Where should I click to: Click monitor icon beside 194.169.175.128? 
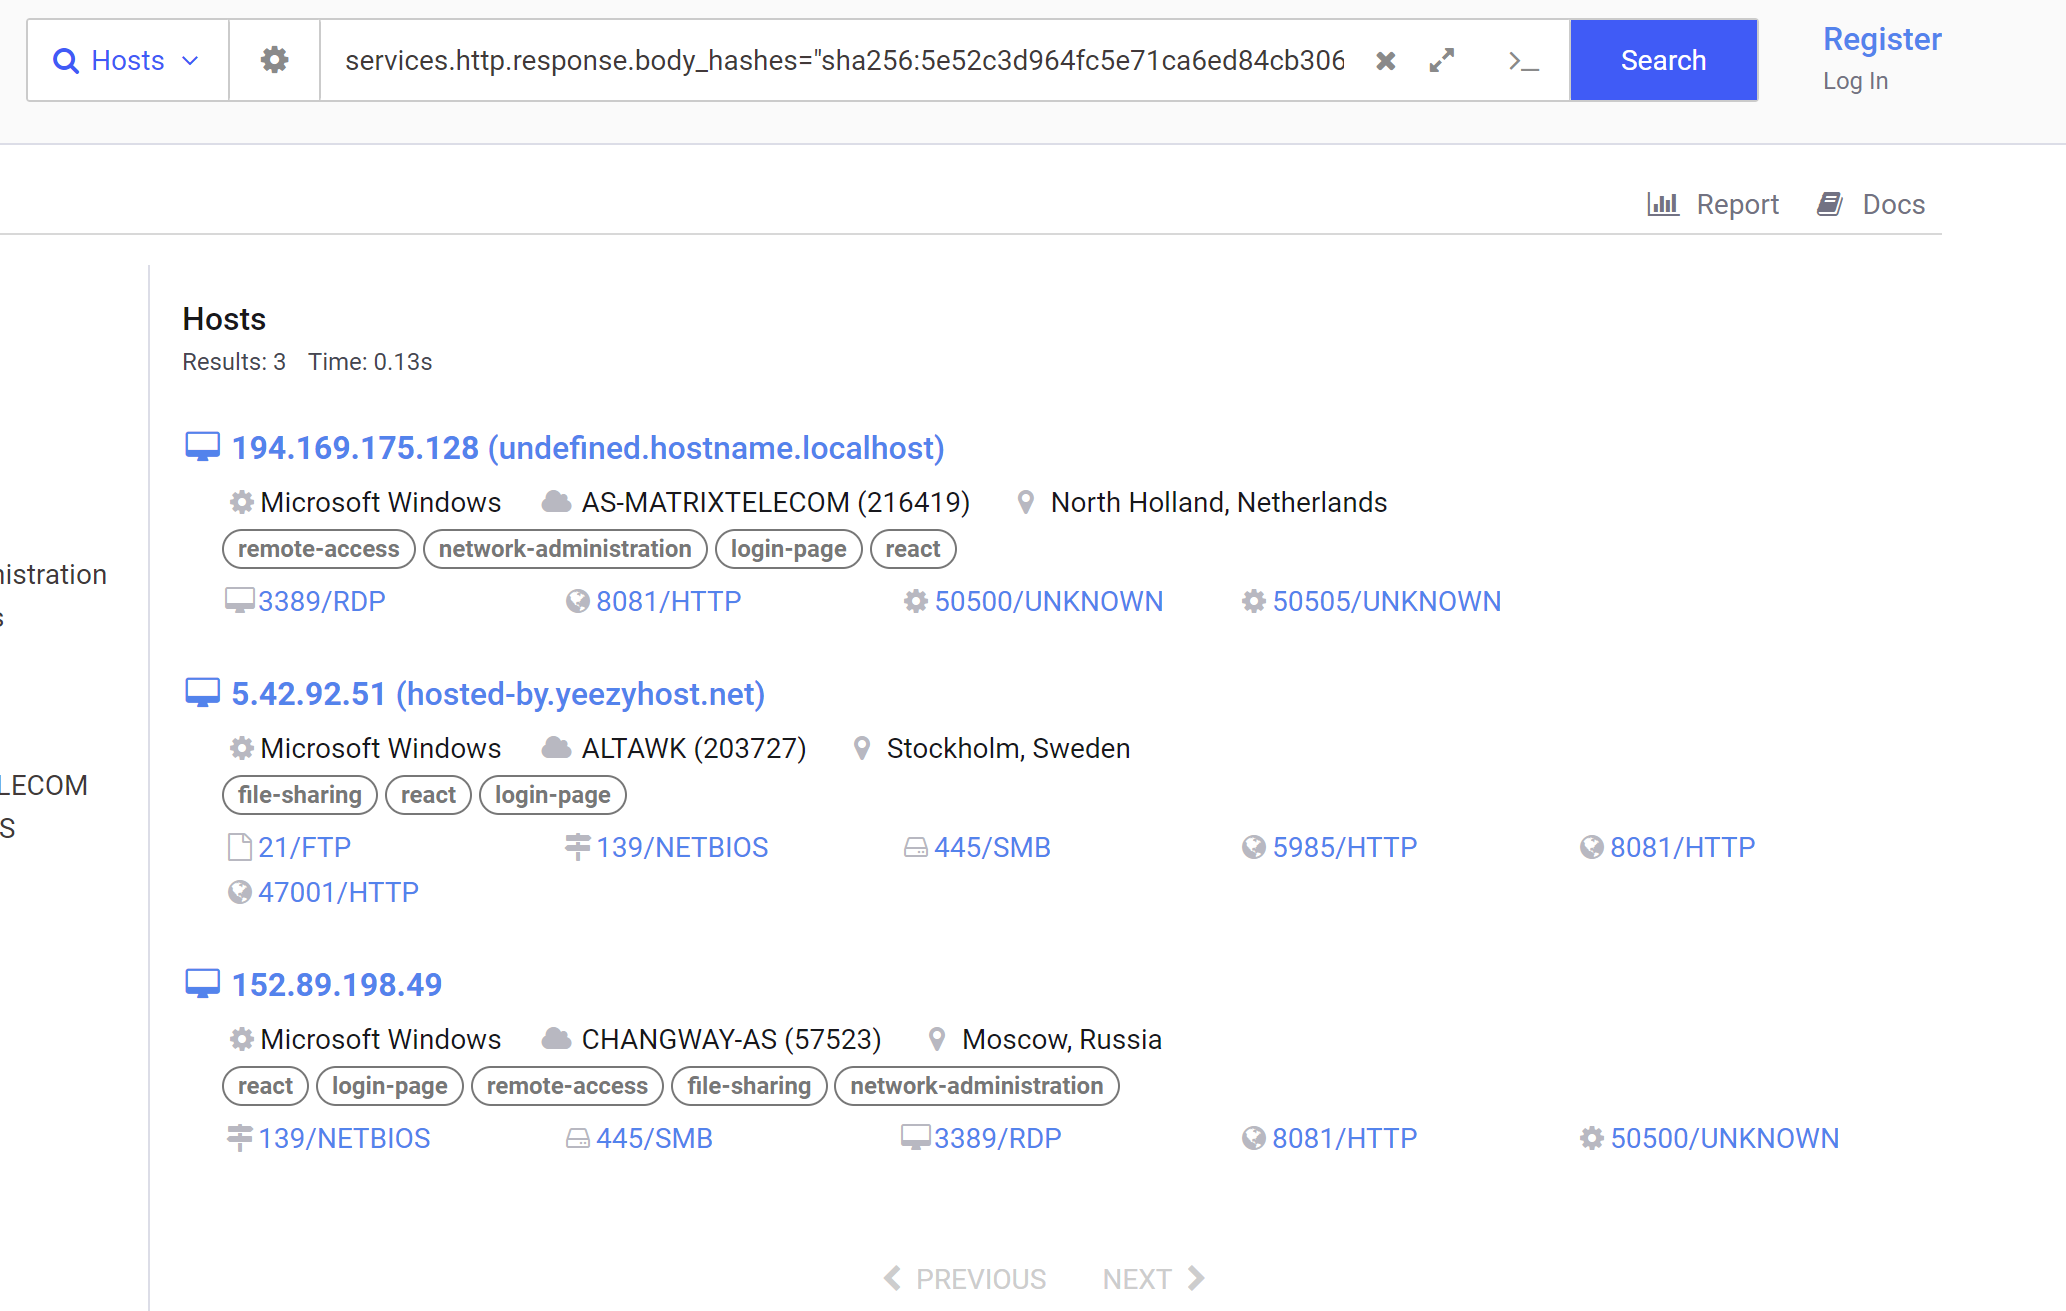(x=202, y=447)
